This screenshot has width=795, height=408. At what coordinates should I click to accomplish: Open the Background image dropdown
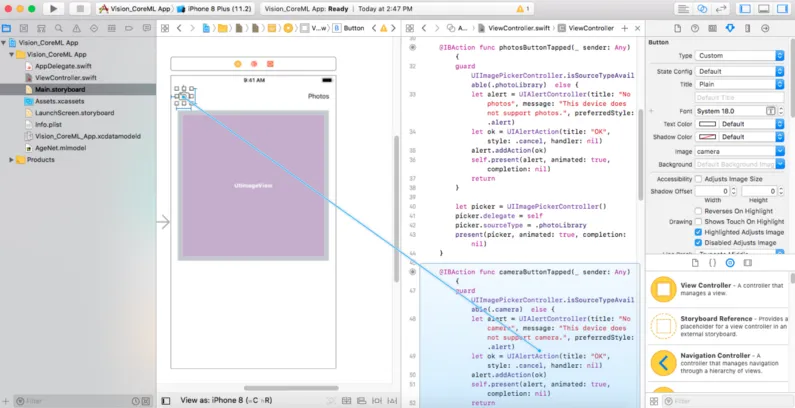[x=739, y=164]
